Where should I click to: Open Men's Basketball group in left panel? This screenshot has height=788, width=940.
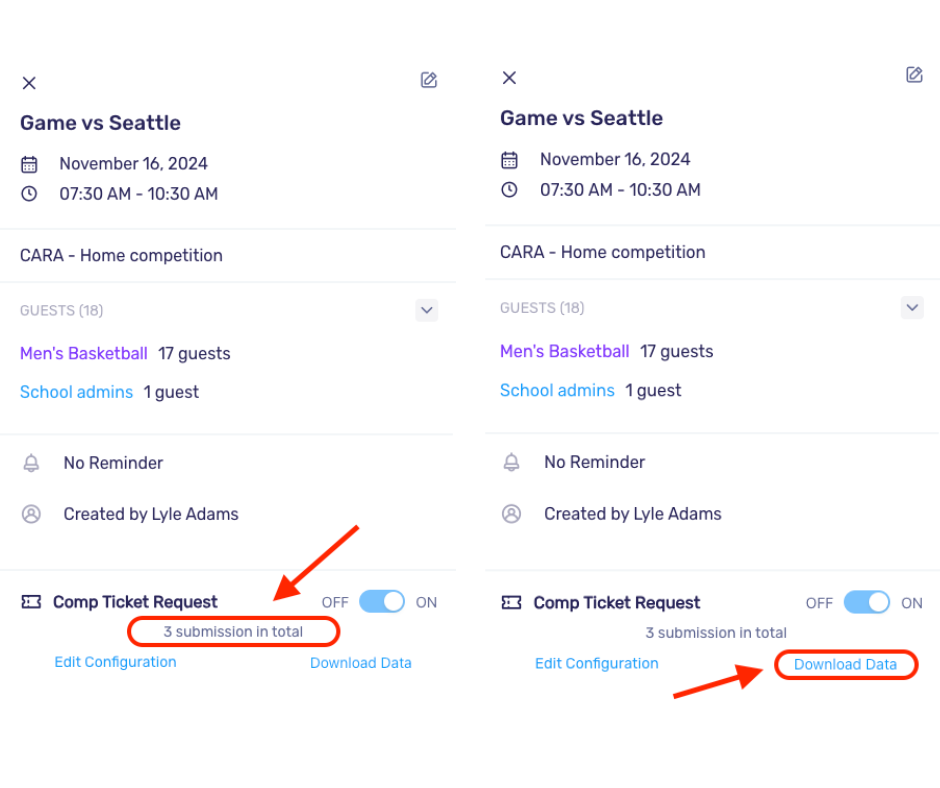pos(84,353)
